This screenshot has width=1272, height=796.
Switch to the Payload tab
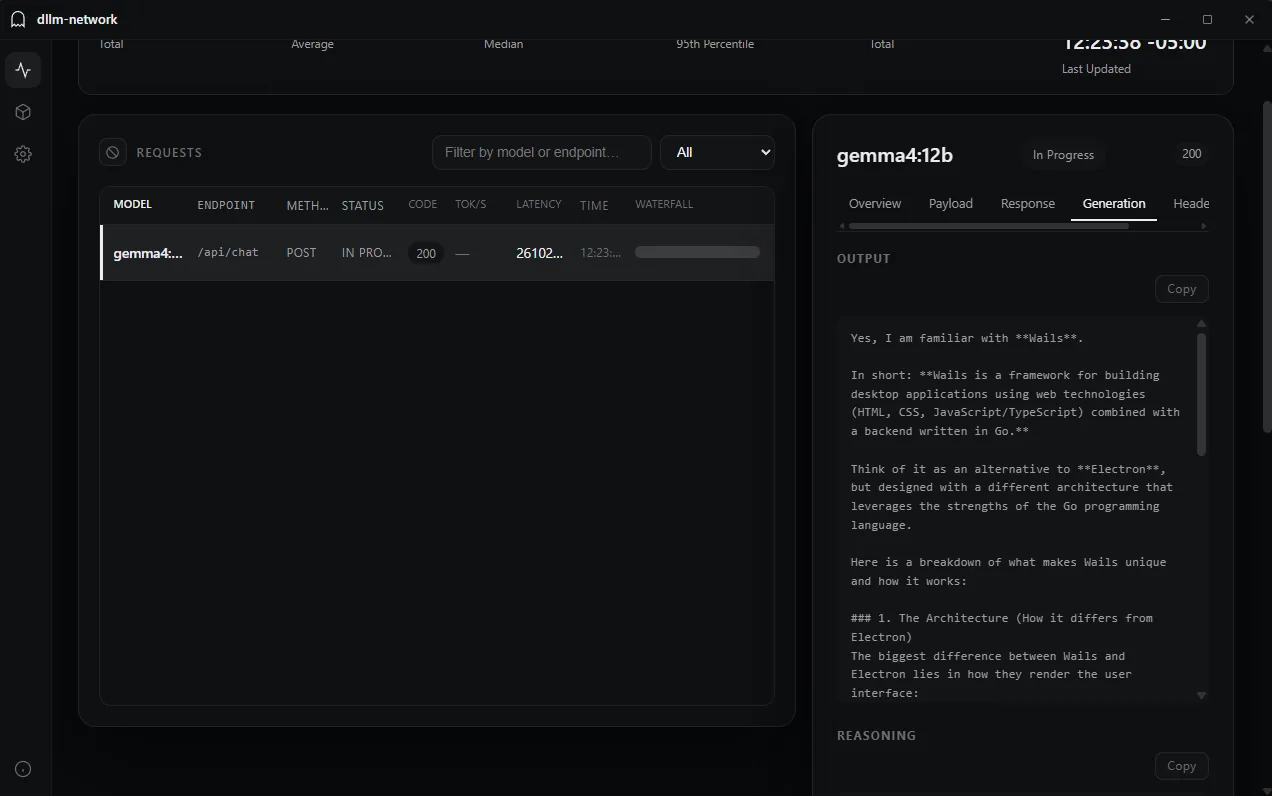[x=950, y=203]
